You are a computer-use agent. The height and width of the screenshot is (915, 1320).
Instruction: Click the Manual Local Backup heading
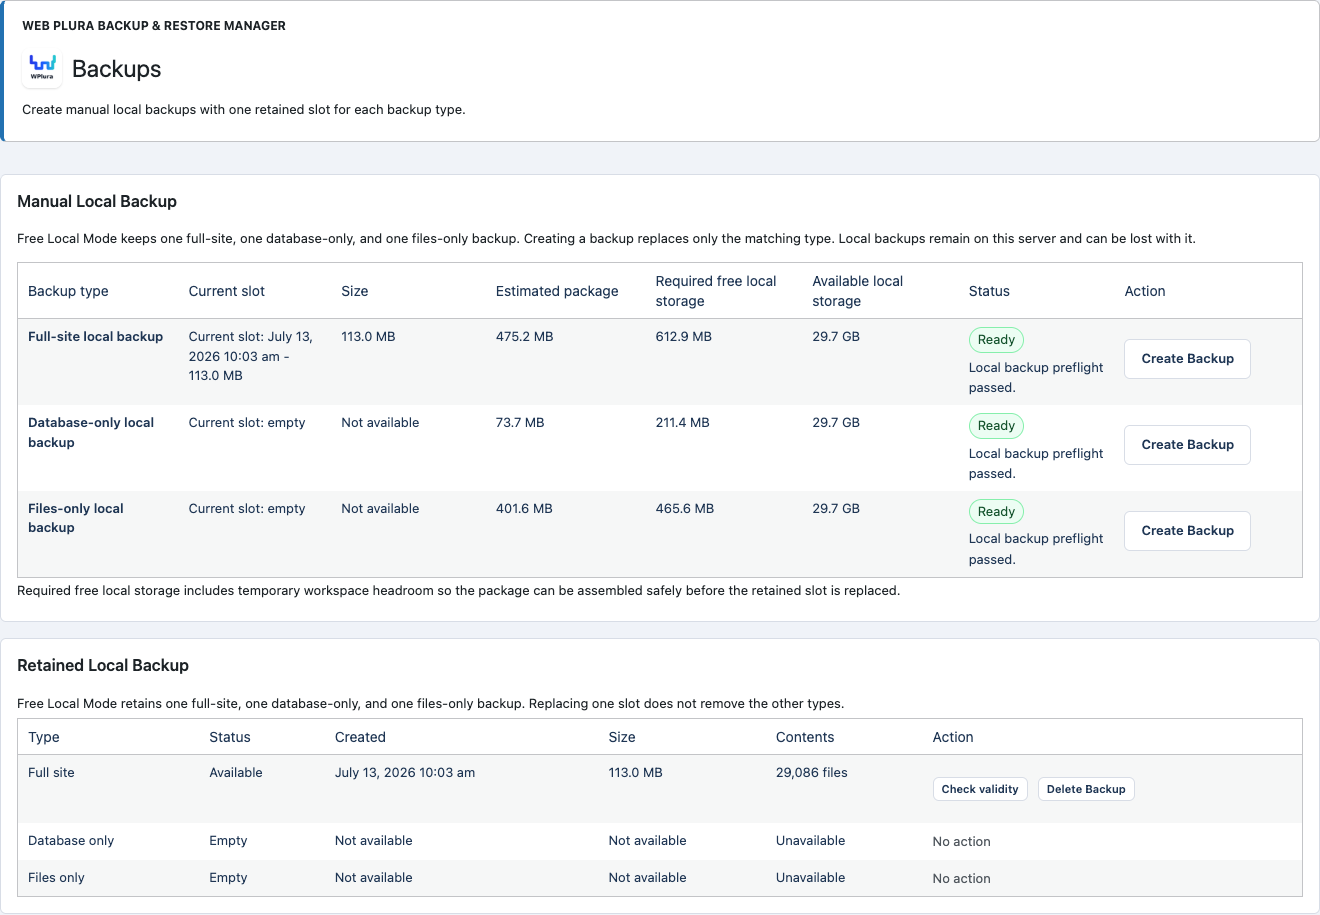[x=97, y=201]
